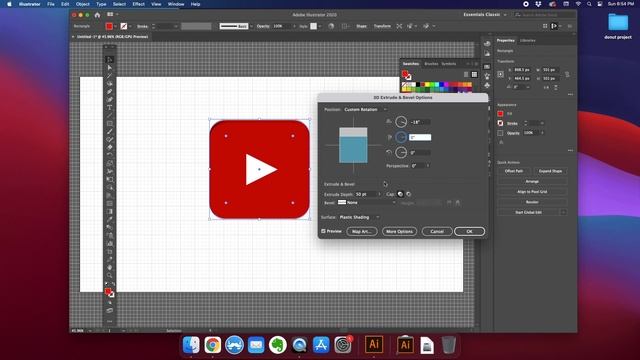Open the Basic brush definition dropdown
The image size is (640, 360).
[251, 26]
